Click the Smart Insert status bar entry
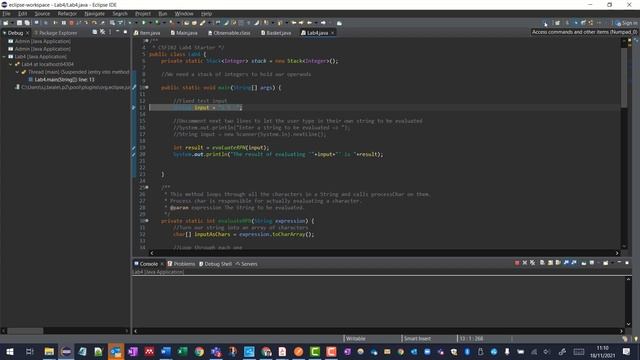 click(417, 338)
